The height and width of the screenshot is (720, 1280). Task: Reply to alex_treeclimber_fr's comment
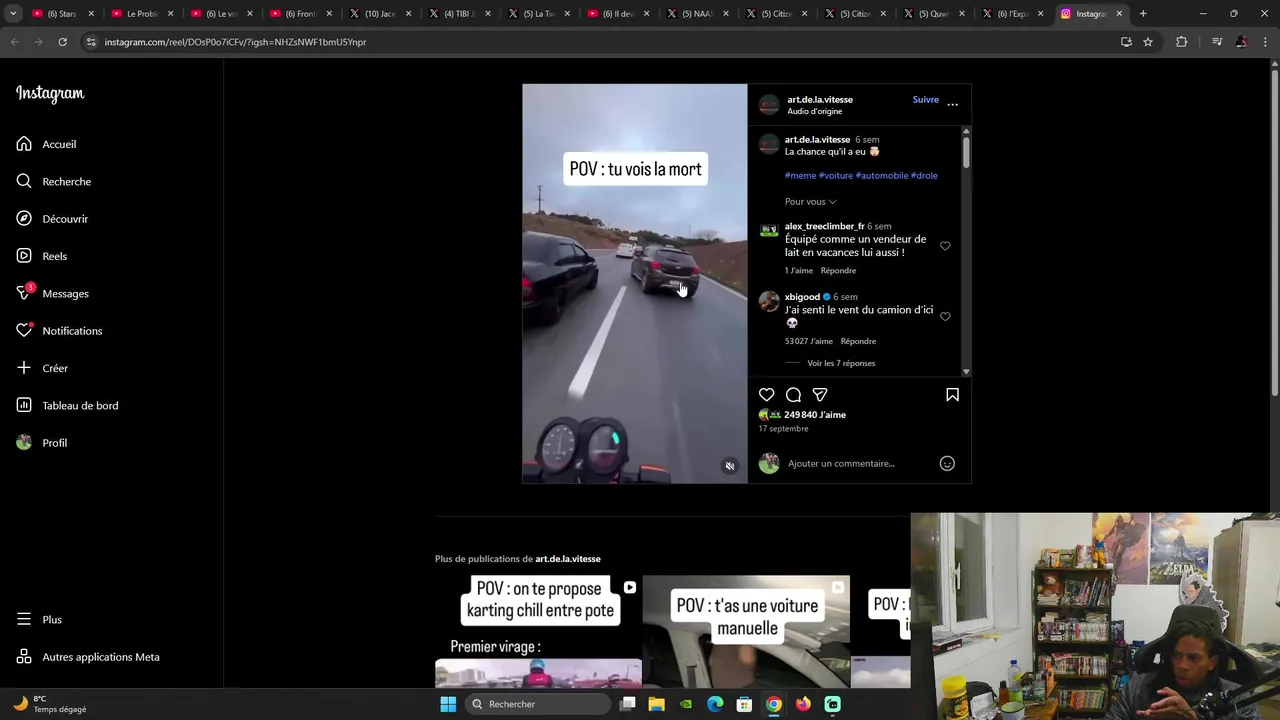tap(838, 271)
